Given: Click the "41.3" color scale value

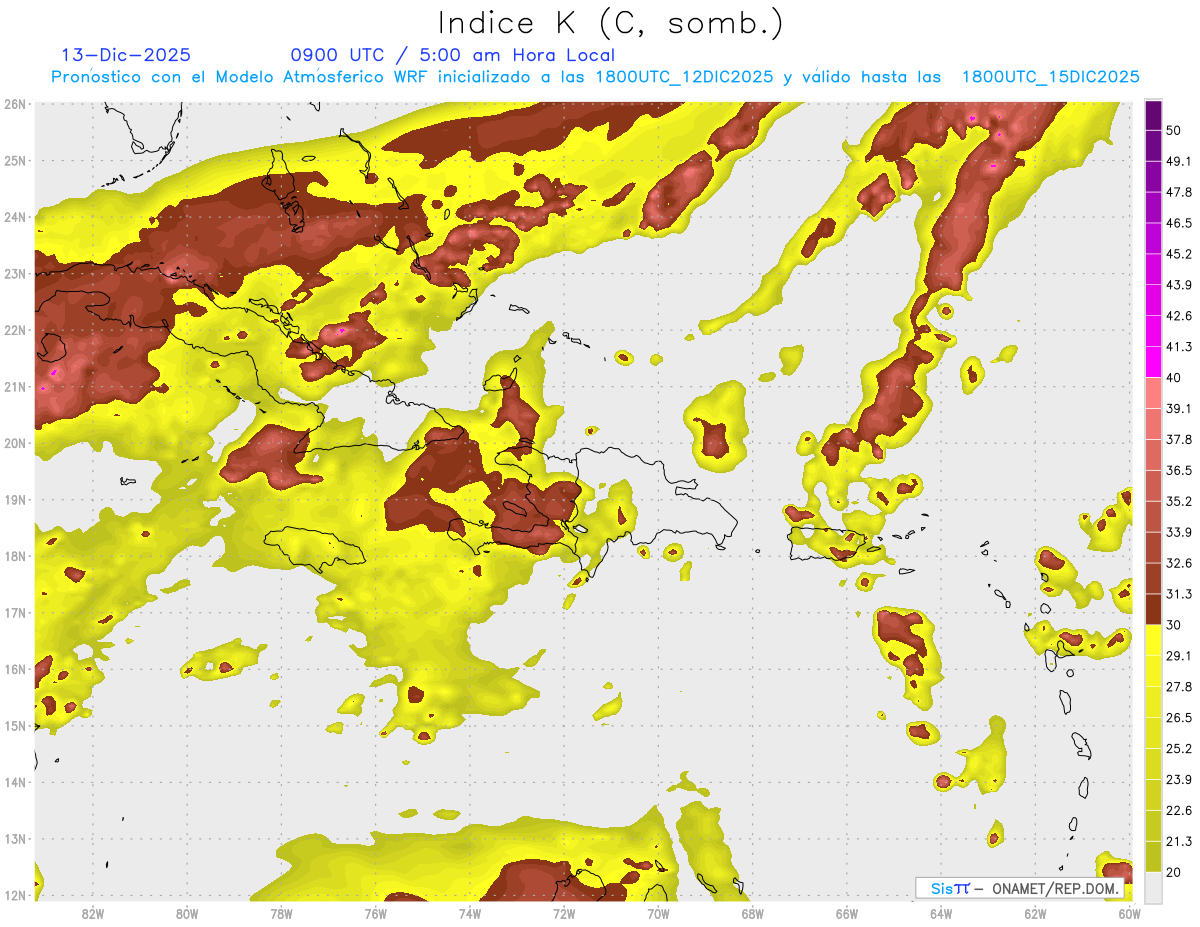Looking at the screenshot, I should (1179, 347).
